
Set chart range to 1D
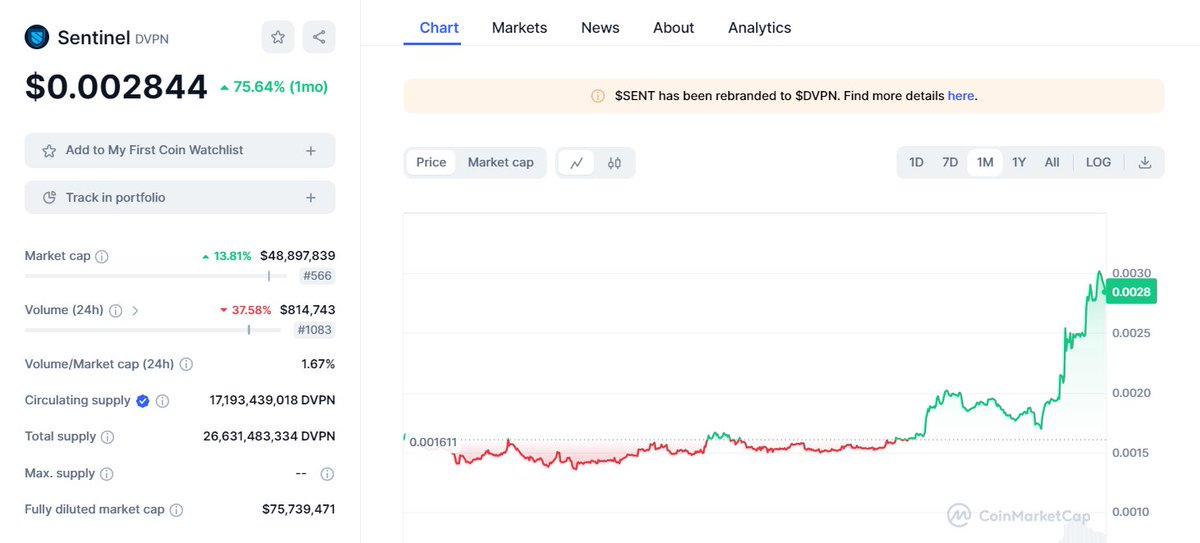pos(916,162)
